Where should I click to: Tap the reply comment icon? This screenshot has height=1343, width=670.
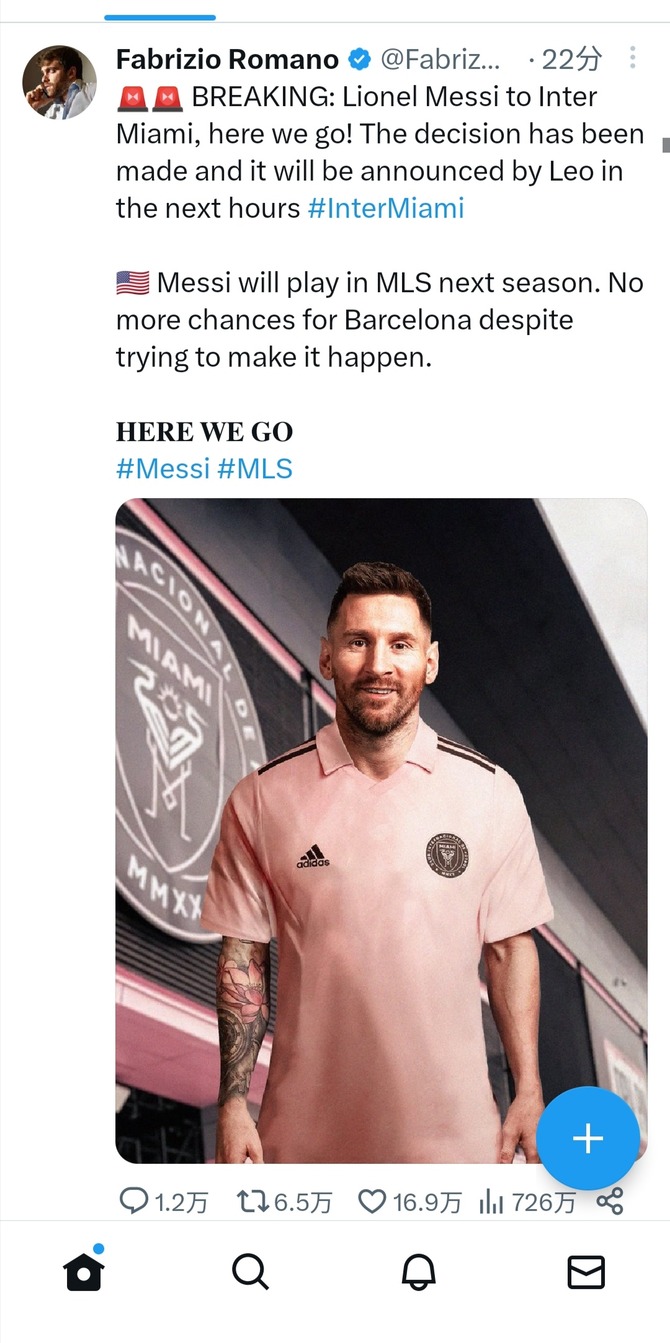134,1201
